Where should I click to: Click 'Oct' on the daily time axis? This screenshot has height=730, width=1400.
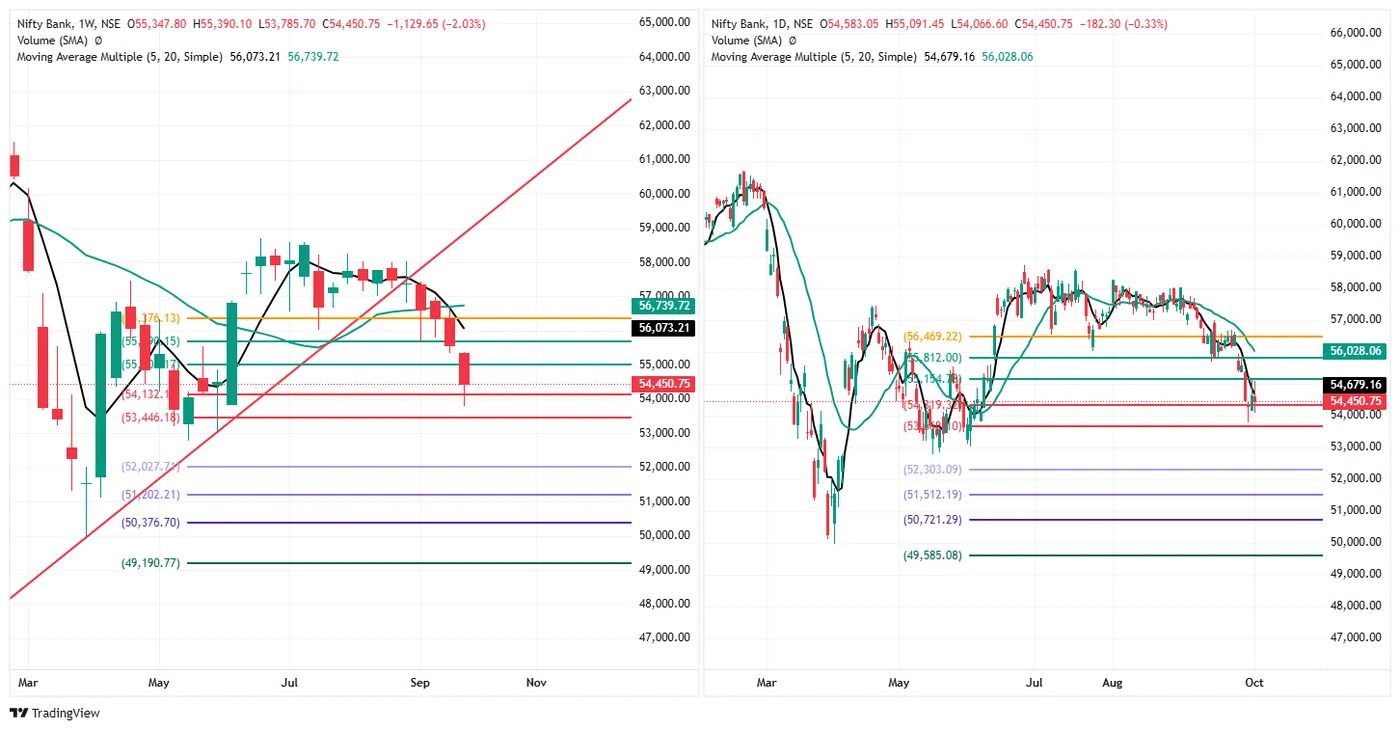tap(1254, 683)
